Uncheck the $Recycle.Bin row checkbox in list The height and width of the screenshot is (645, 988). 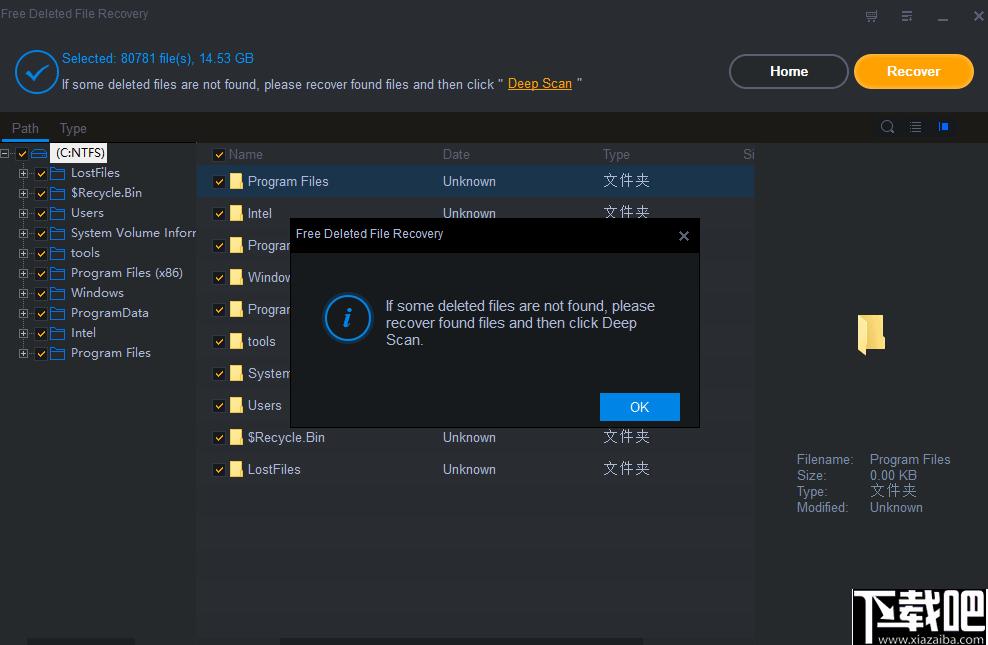[219, 438]
